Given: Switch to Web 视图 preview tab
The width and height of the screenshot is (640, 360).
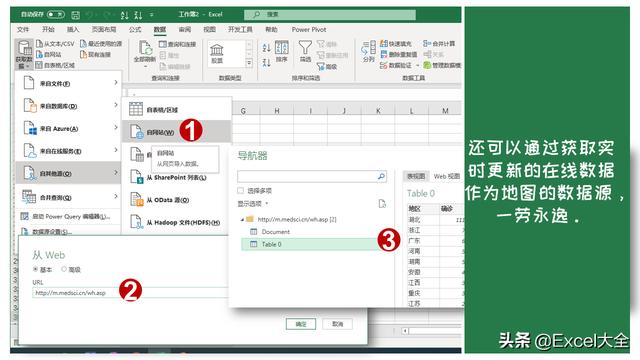Looking at the screenshot, I should (447, 176).
